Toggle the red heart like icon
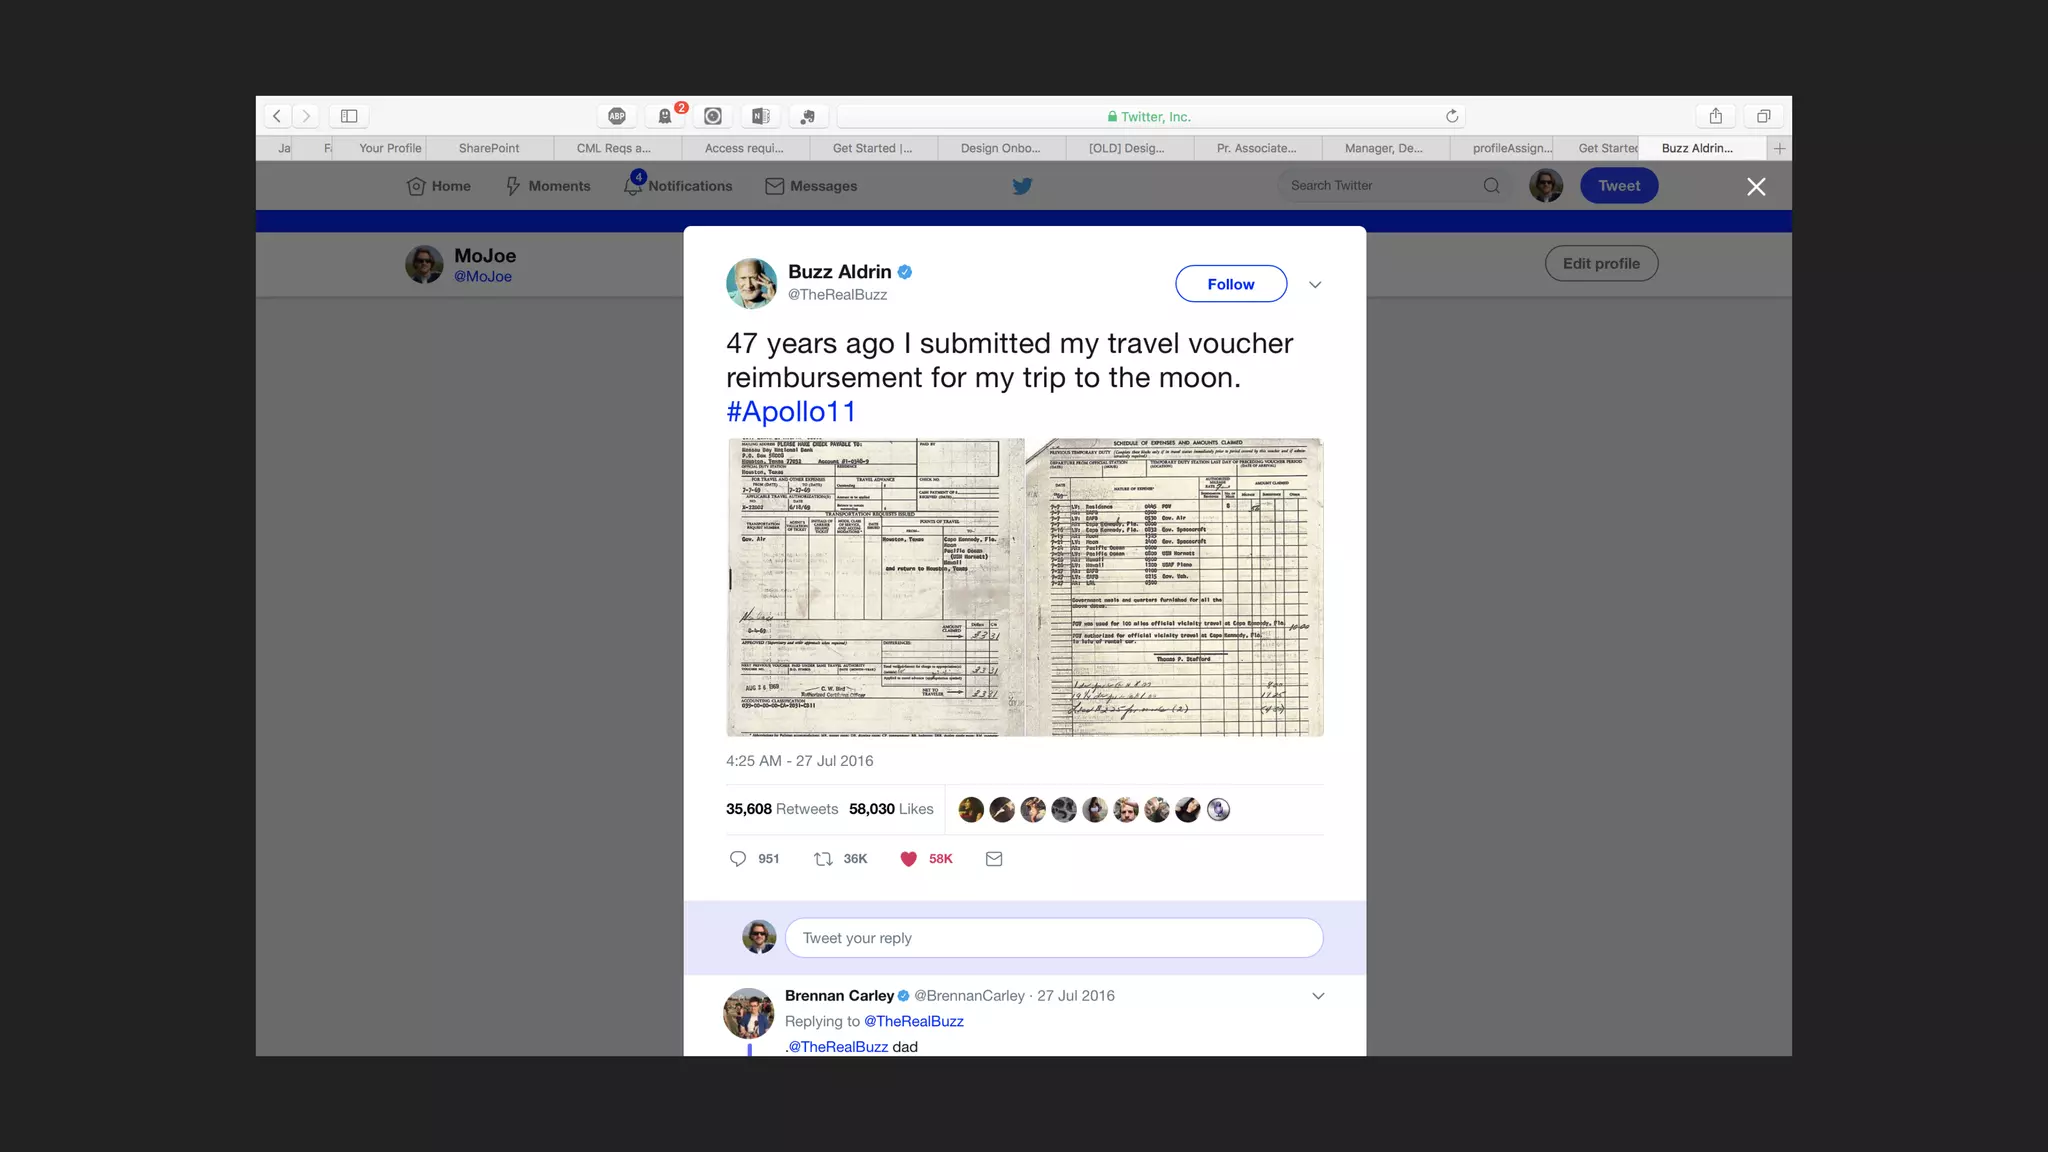 [x=908, y=859]
